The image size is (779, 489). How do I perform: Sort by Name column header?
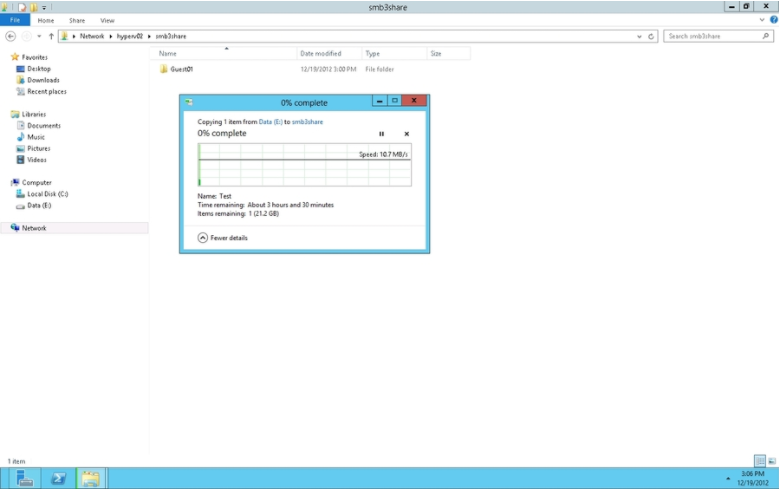[x=224, y=54]
